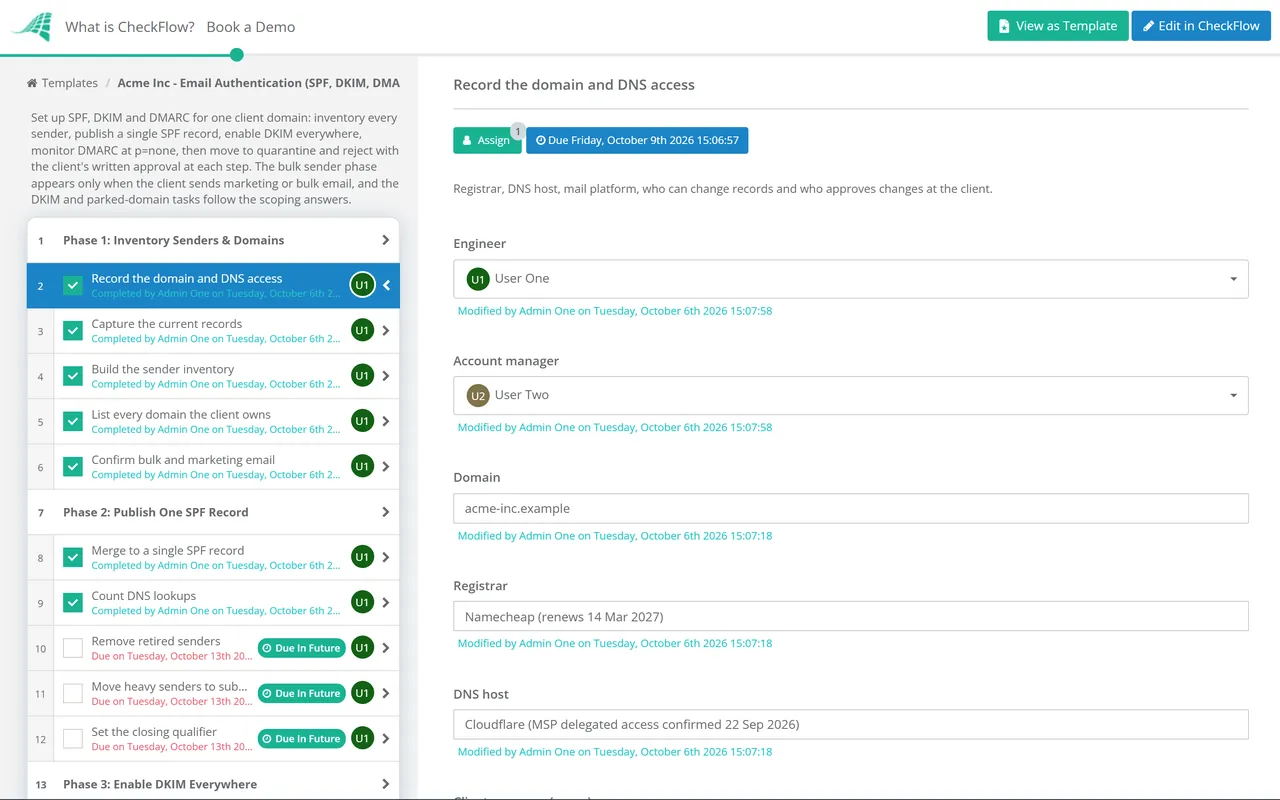Open the Engineer user dropdown
The height and width of the screenshot is (800, 1280).
(851, 279)
